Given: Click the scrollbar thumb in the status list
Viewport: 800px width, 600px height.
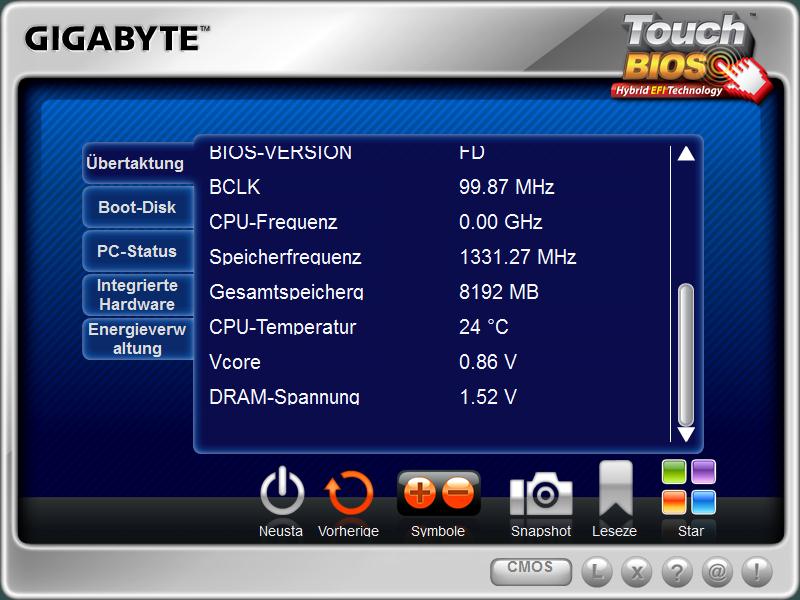Looking at the screenshot, I should tap(686, 355).
